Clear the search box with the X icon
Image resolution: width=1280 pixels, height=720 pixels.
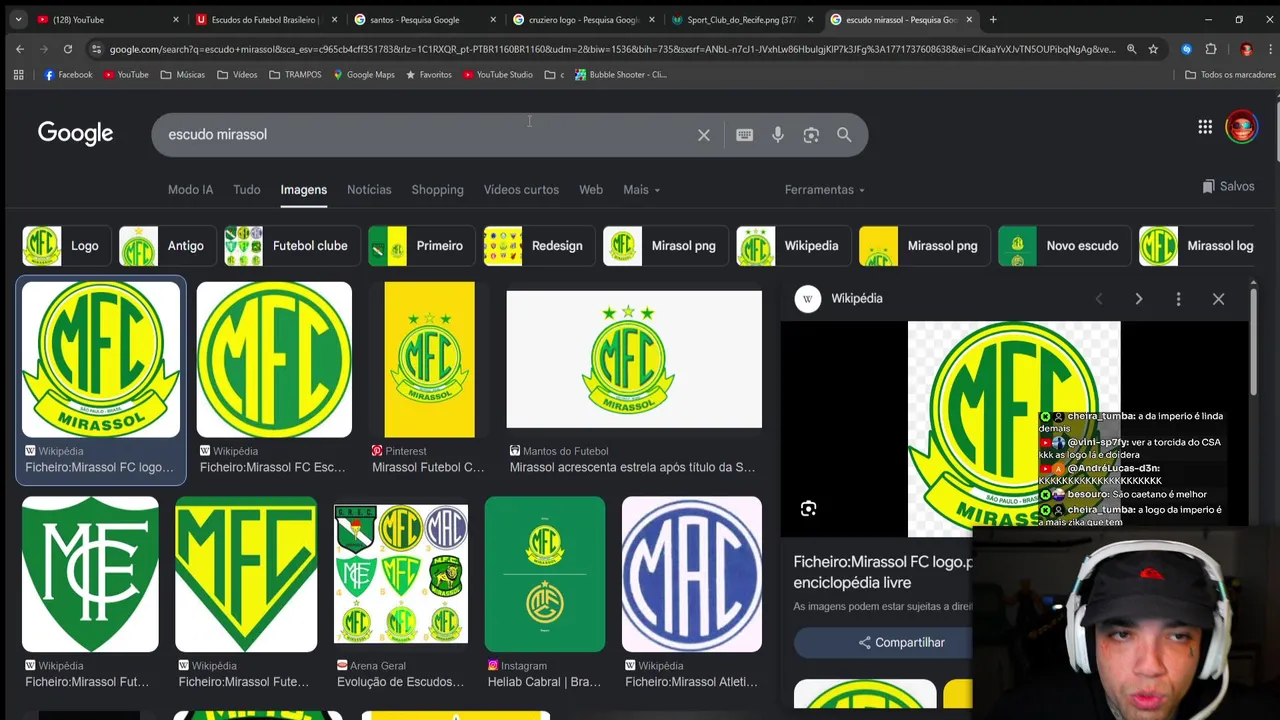tap(704, 135)
